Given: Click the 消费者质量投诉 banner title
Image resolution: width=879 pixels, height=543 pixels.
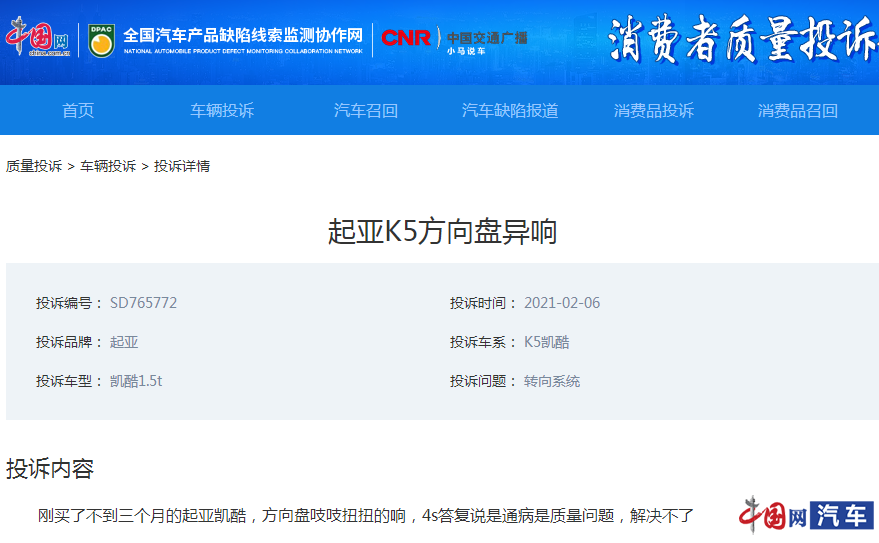Looking at the screenshot, I should [742, 41].
